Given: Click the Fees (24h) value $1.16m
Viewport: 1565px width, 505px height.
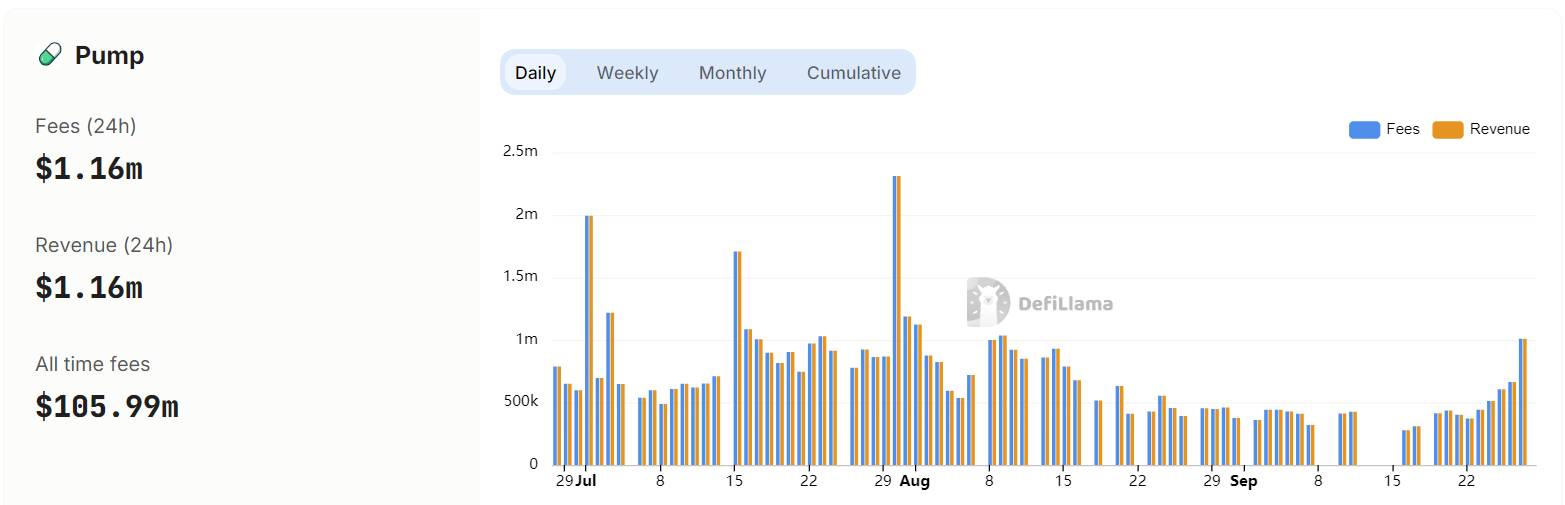Looking at the screenshot, I should coord(89,169).
